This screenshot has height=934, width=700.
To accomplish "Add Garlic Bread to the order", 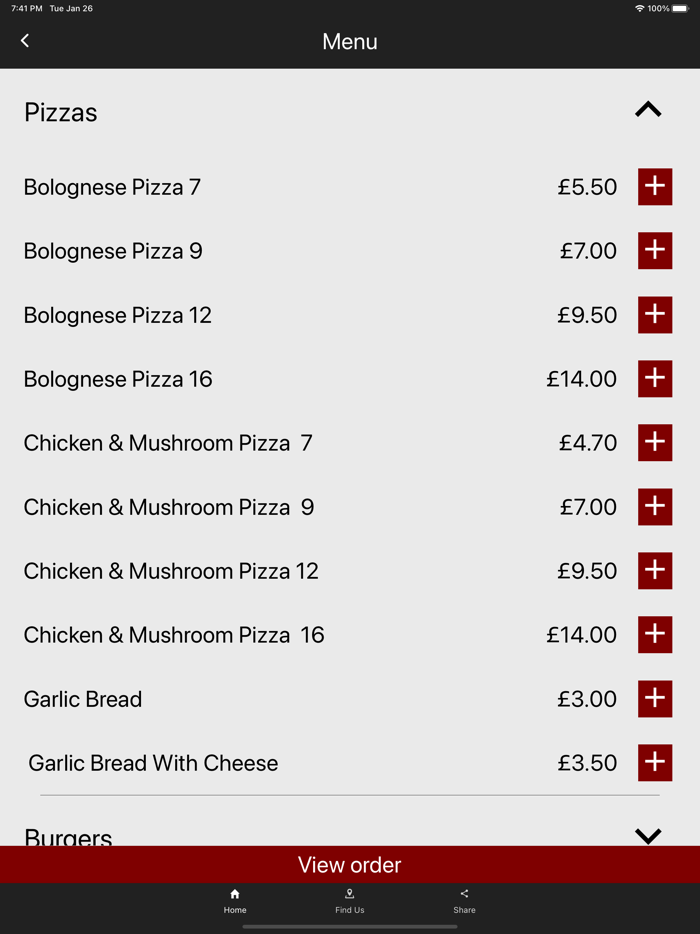I will click(654, 699).
